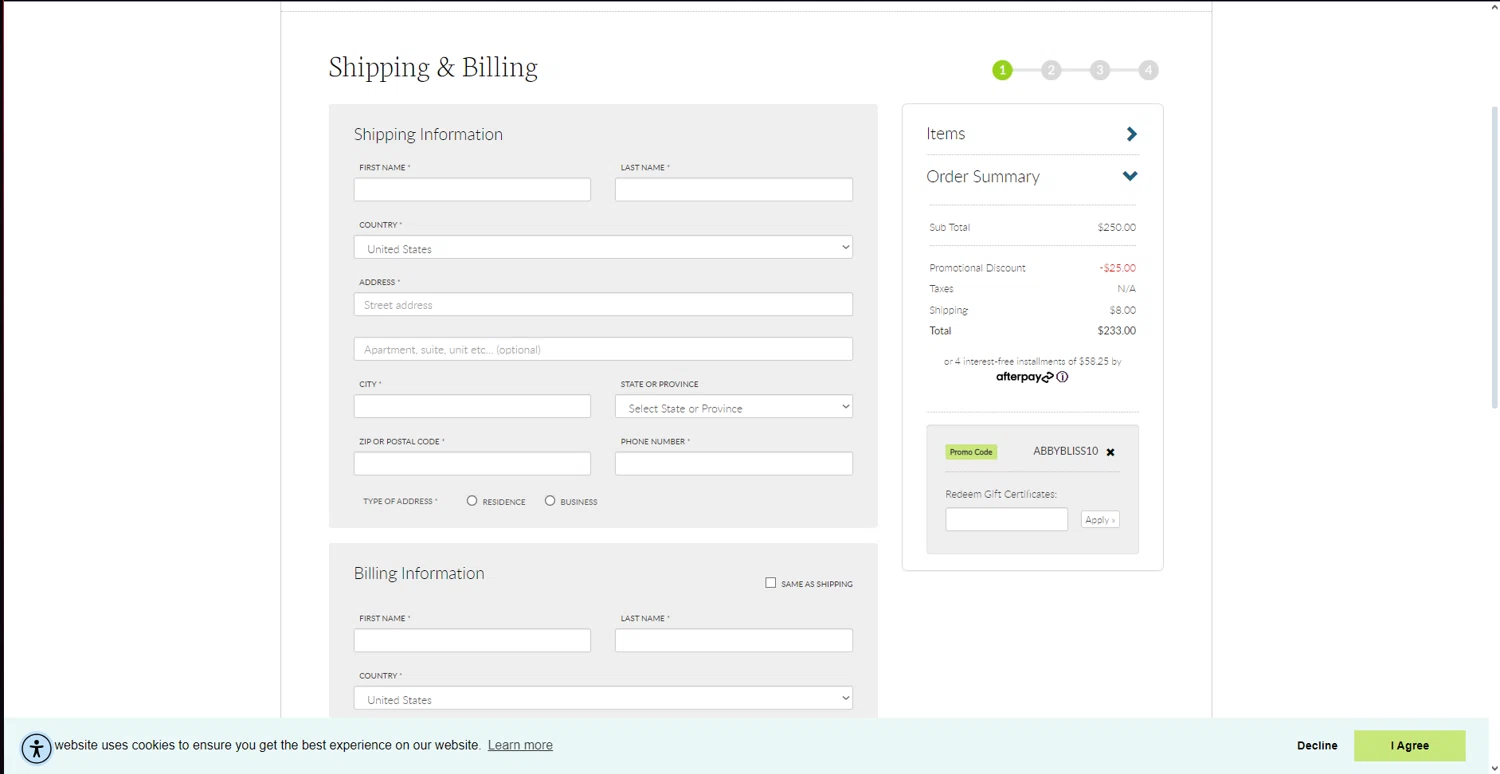The image size is (1500, 774).
Task: Click checkout step 2 circle
Action: [1050, 70]
